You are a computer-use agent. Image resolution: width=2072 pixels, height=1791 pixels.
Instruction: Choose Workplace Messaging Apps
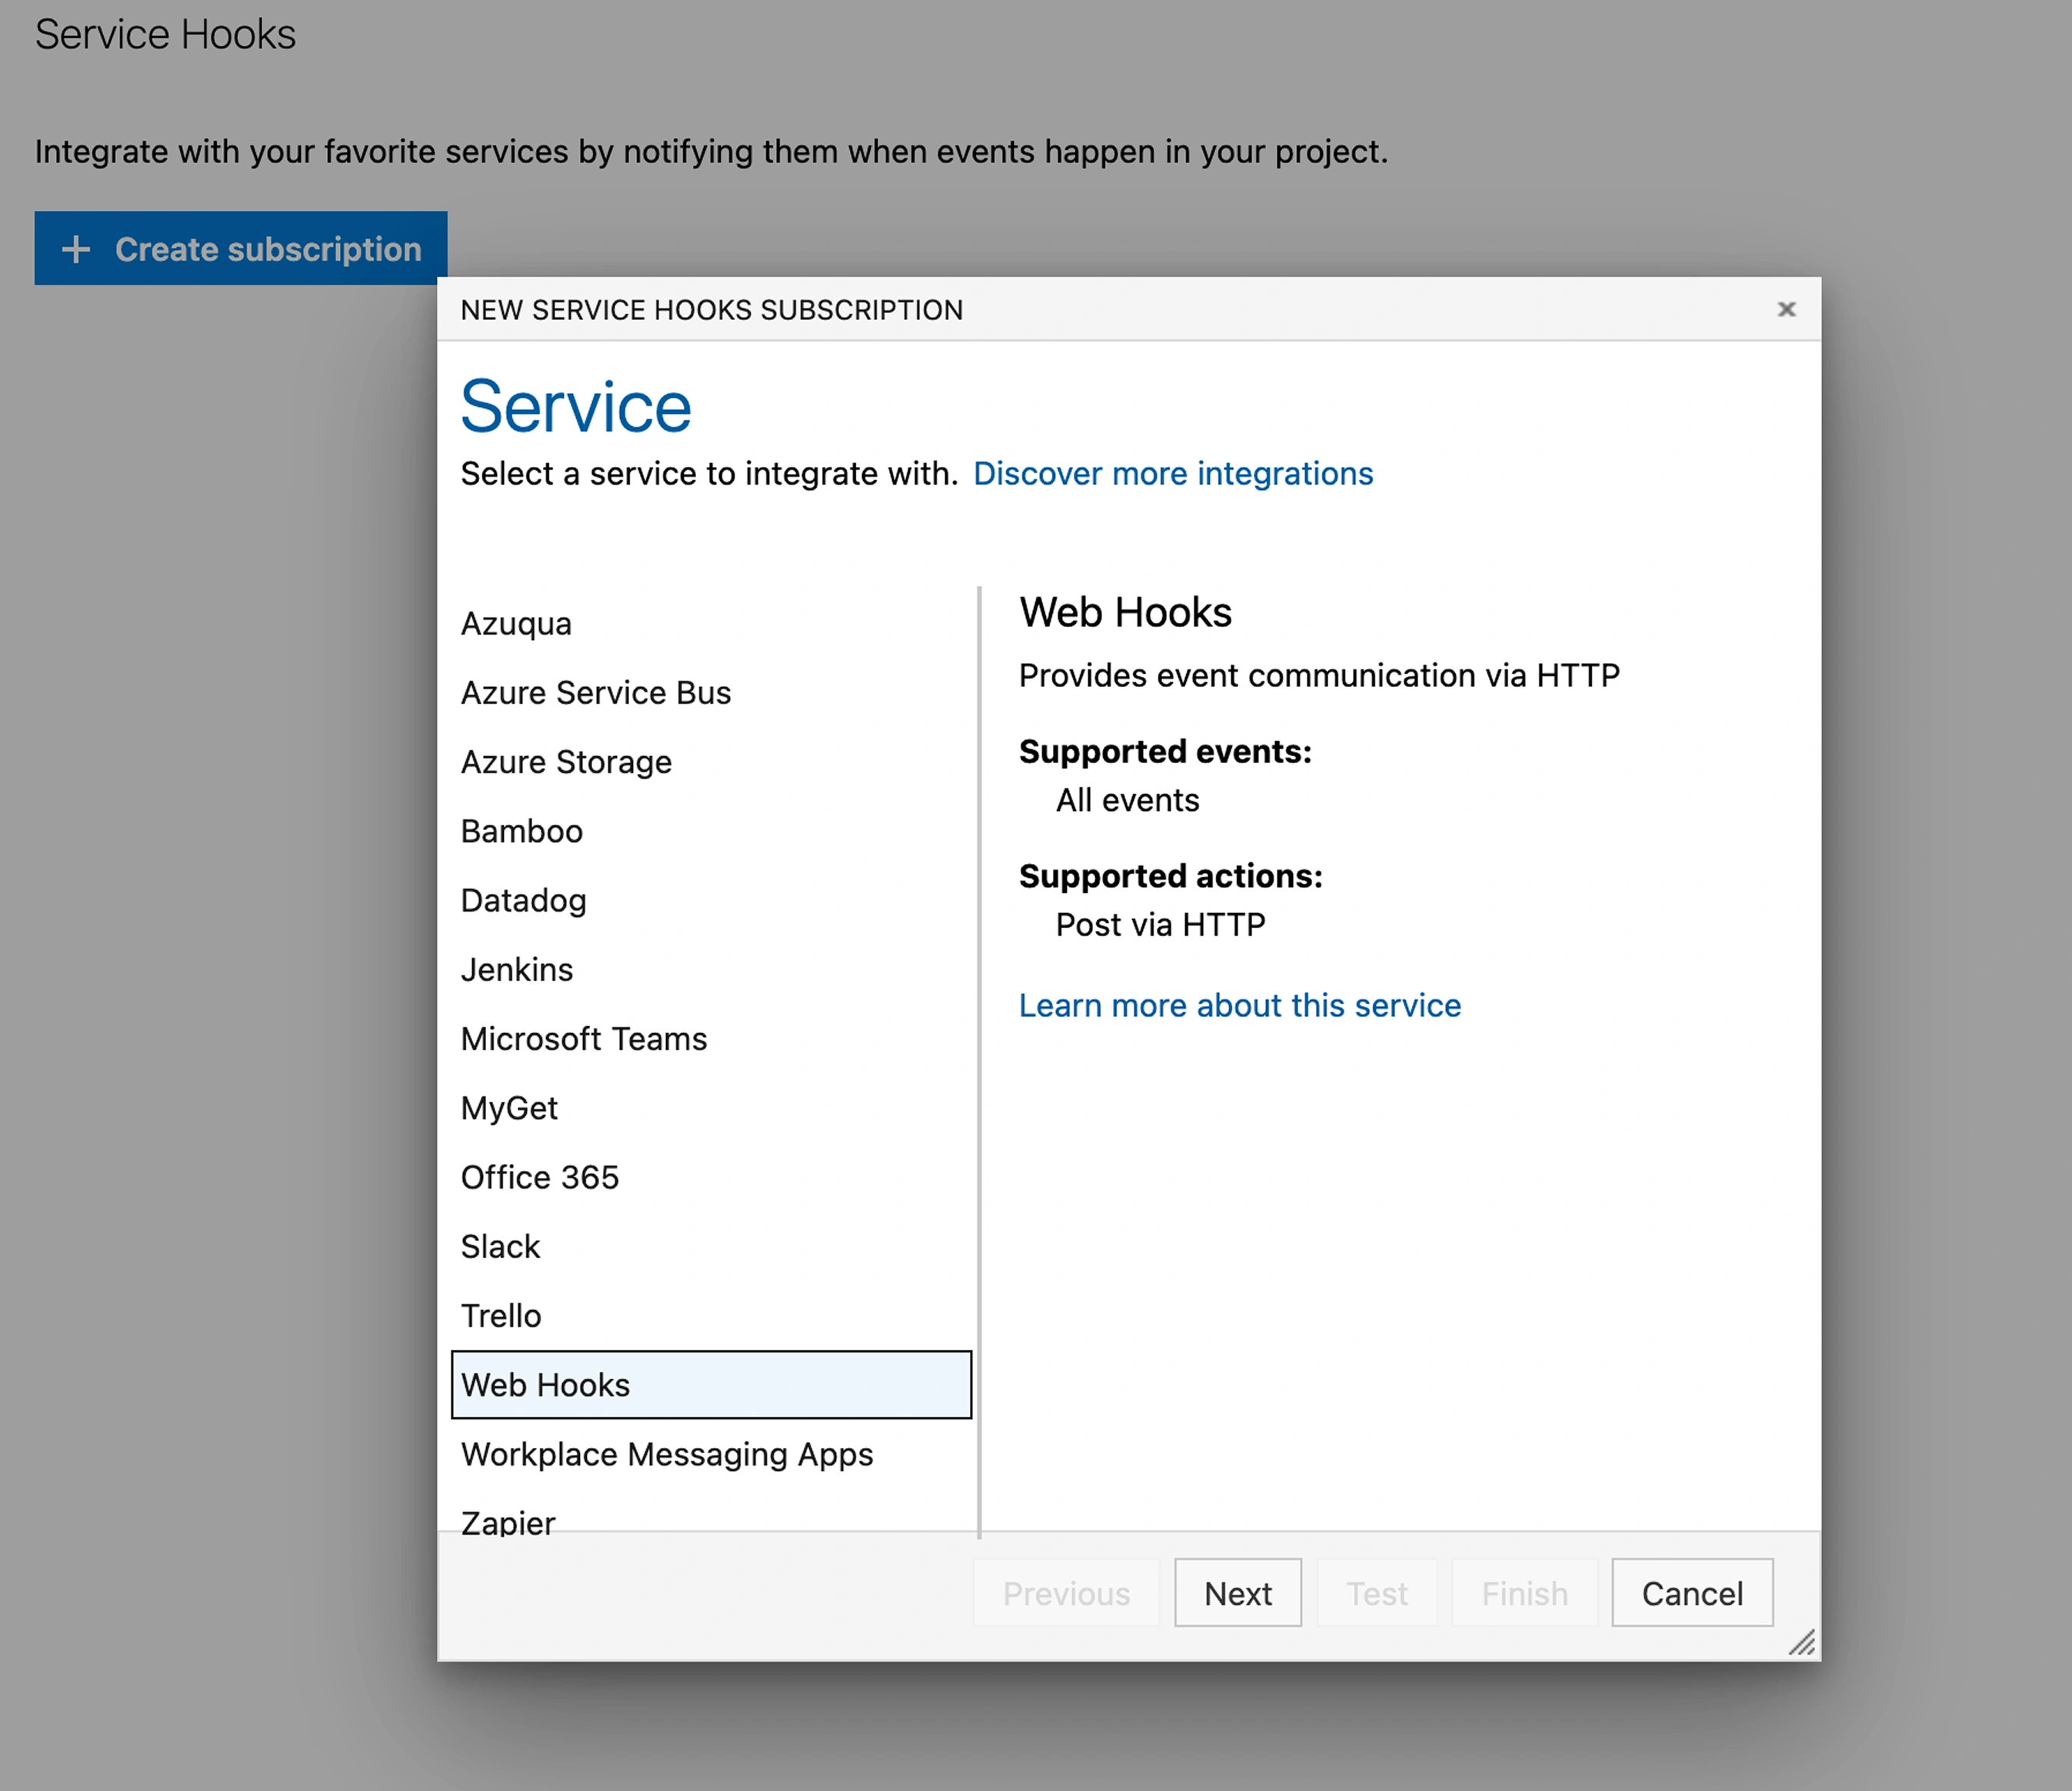pyautogui.click(x=666, y=1454)
